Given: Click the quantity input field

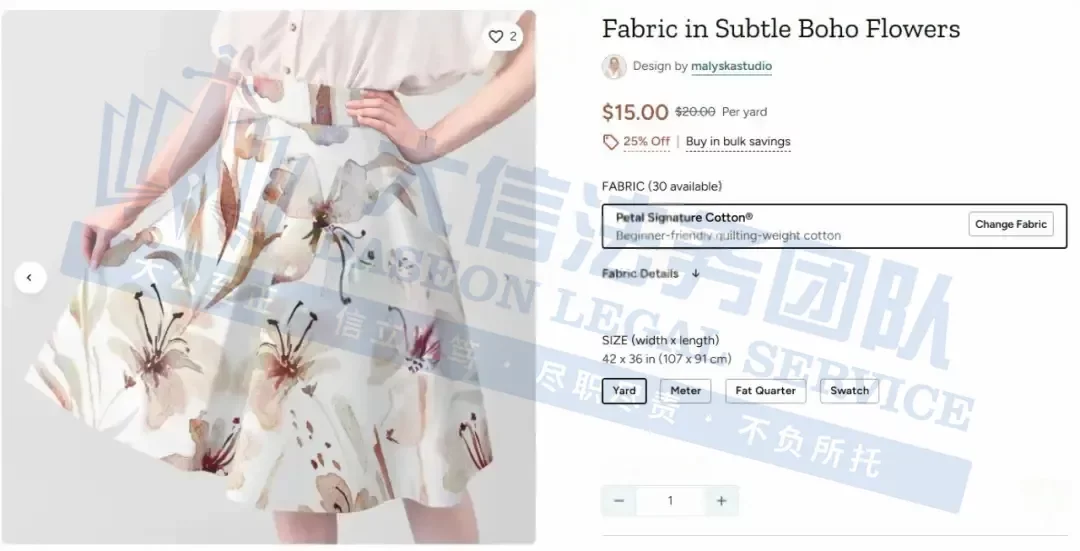Looking at the screenshot, I should [x=669, y=501].
